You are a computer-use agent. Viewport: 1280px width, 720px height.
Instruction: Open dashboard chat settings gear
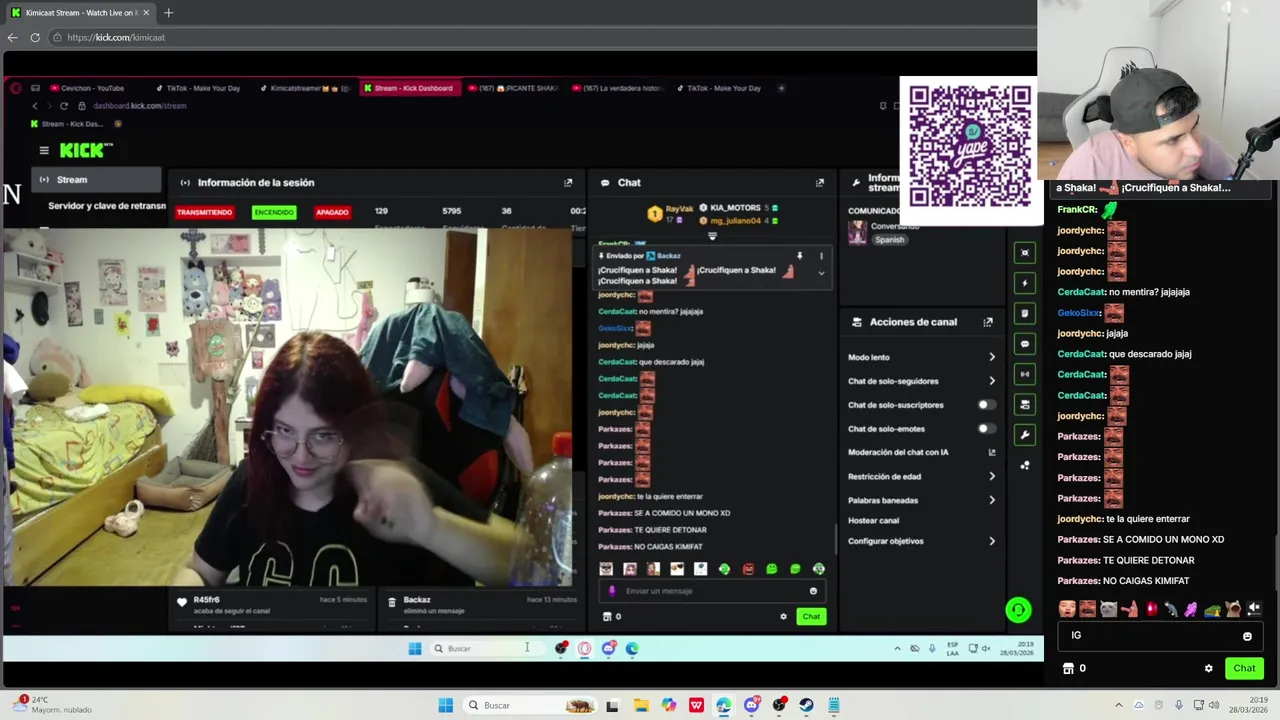click(783, 616)
